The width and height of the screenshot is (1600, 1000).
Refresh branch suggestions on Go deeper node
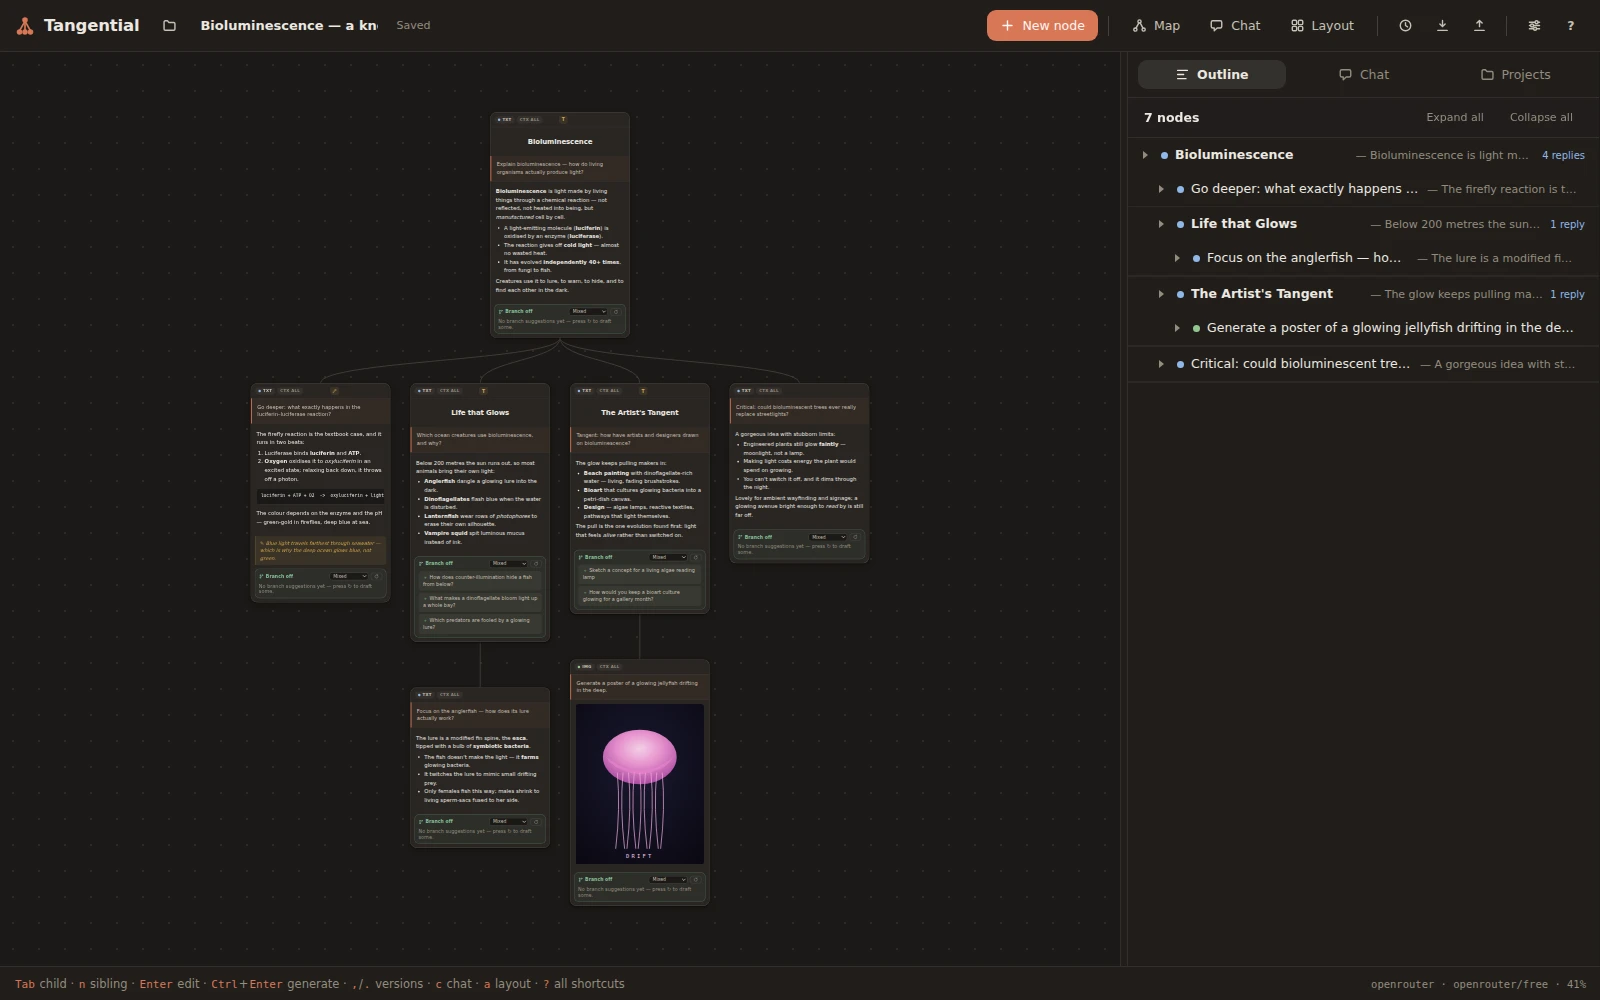tap(376, 576)
